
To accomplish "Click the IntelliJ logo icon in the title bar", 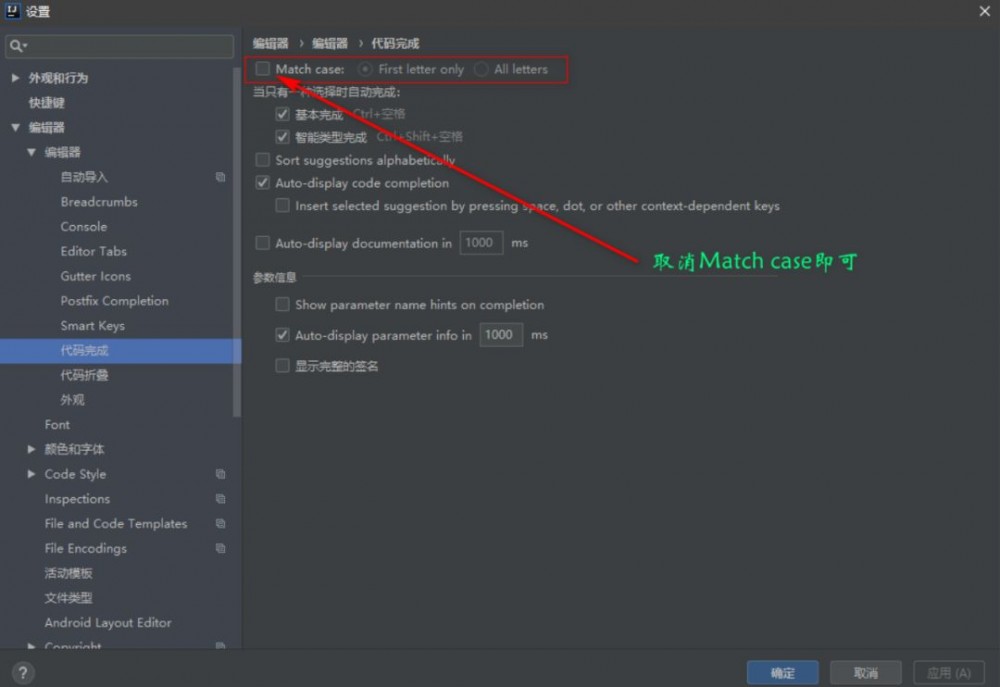I will (x=12, y=11).
